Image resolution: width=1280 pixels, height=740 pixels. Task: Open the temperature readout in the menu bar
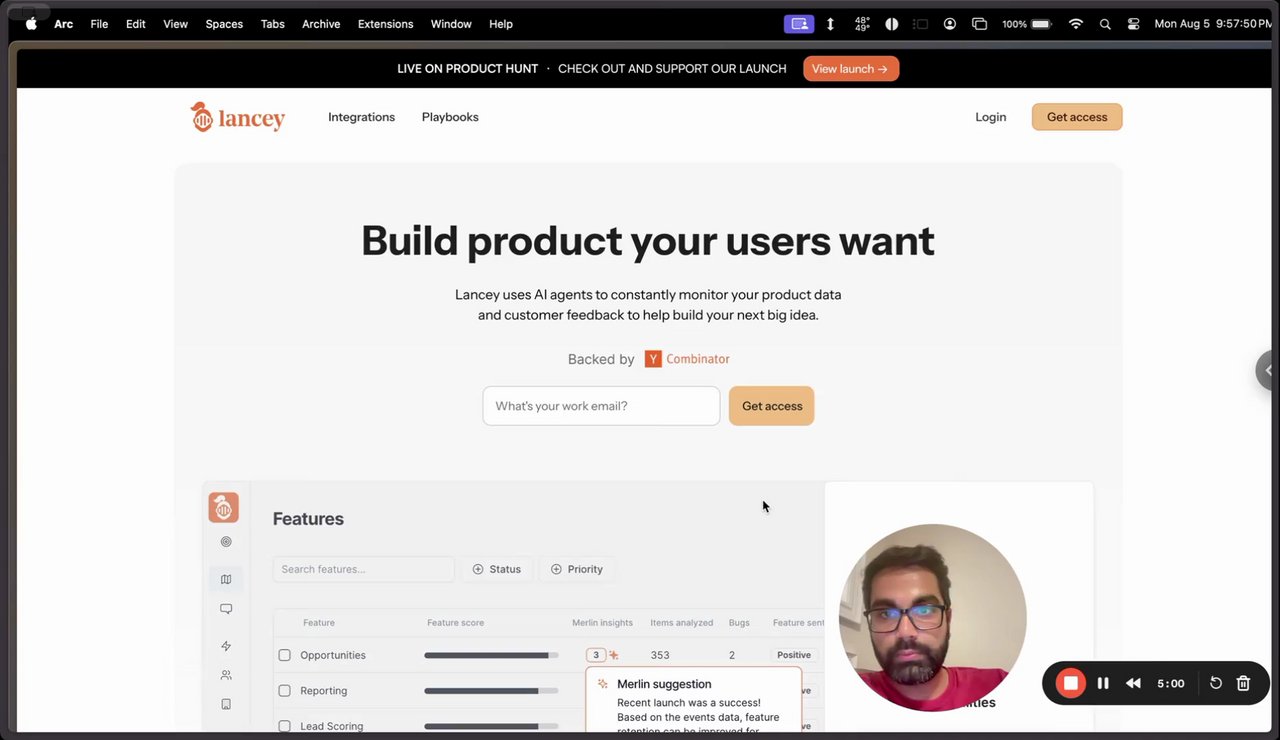862,24
